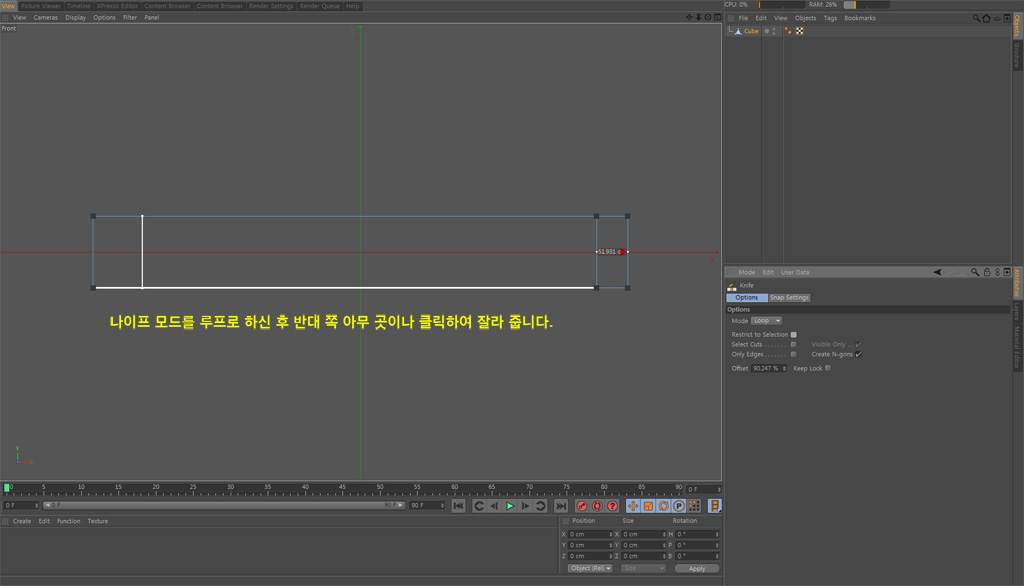Switch to the Snap Settings tab
This screenshot has width=1024, height=586.
789,298
